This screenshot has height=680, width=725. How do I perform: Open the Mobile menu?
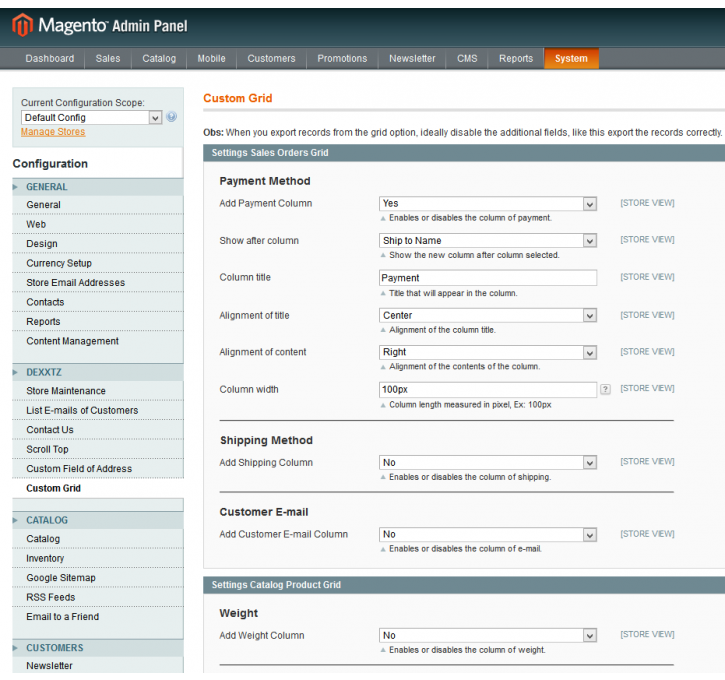pyautogui.click(x=211, y=59)
